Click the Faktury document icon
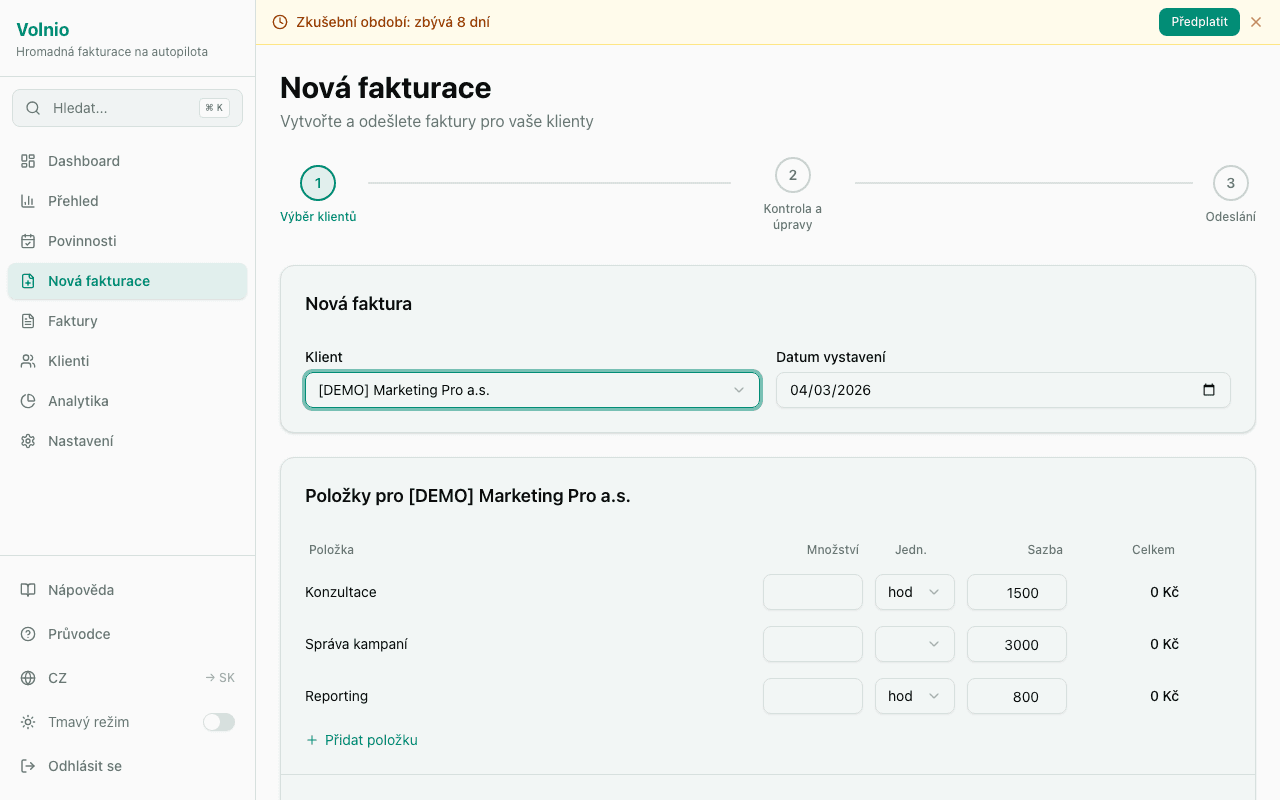Viewport: 1280px width, 800px height. pos(28,321)
